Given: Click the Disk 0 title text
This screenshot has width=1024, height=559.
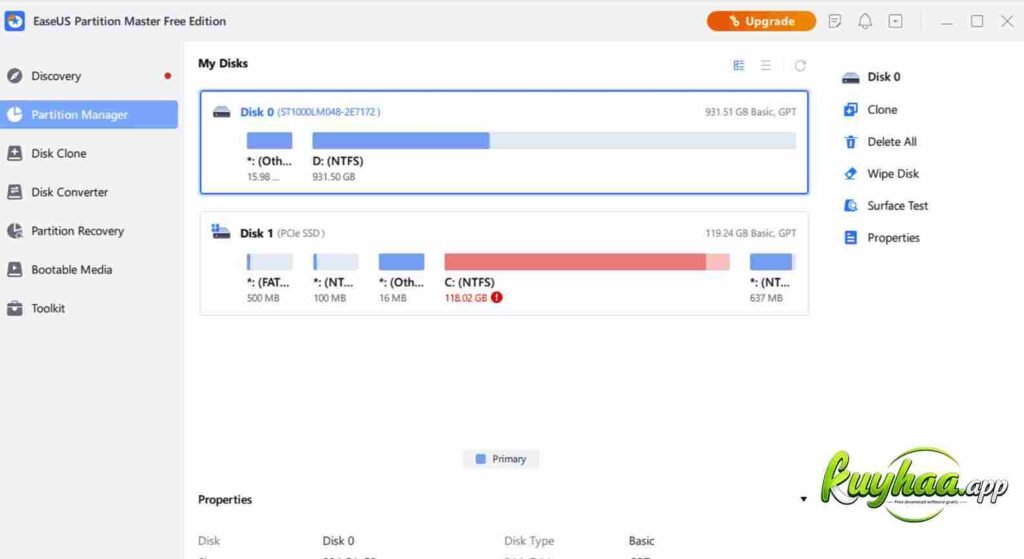Looking at the screenshot, I should point(257,112).
